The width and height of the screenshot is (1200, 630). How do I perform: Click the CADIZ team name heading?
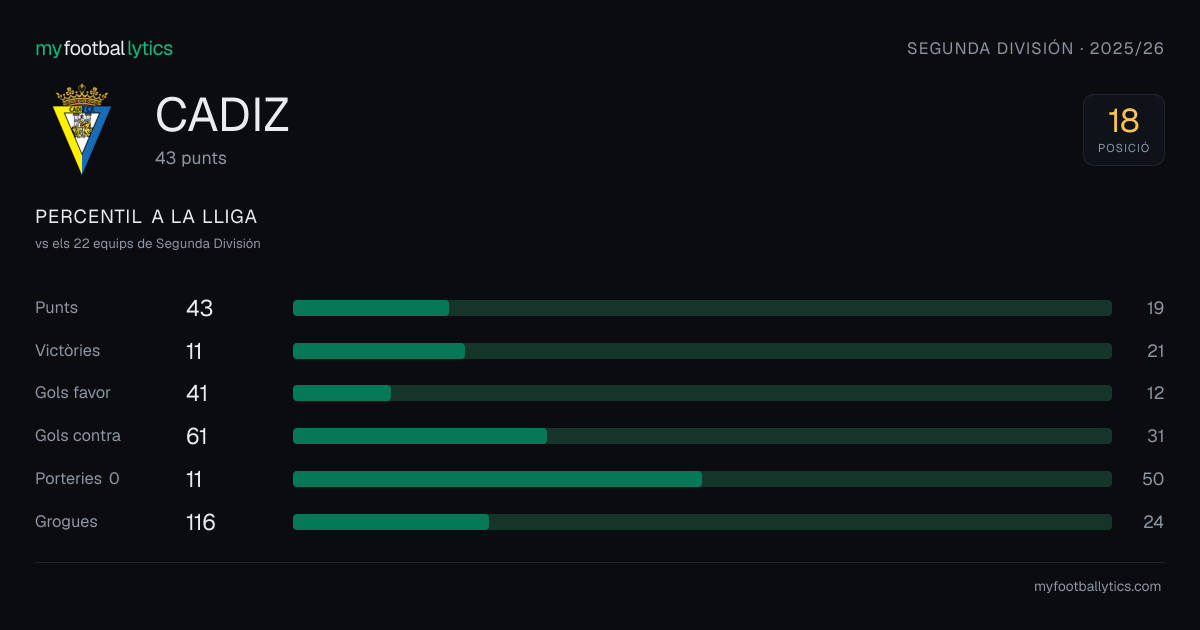pos(222,115)
